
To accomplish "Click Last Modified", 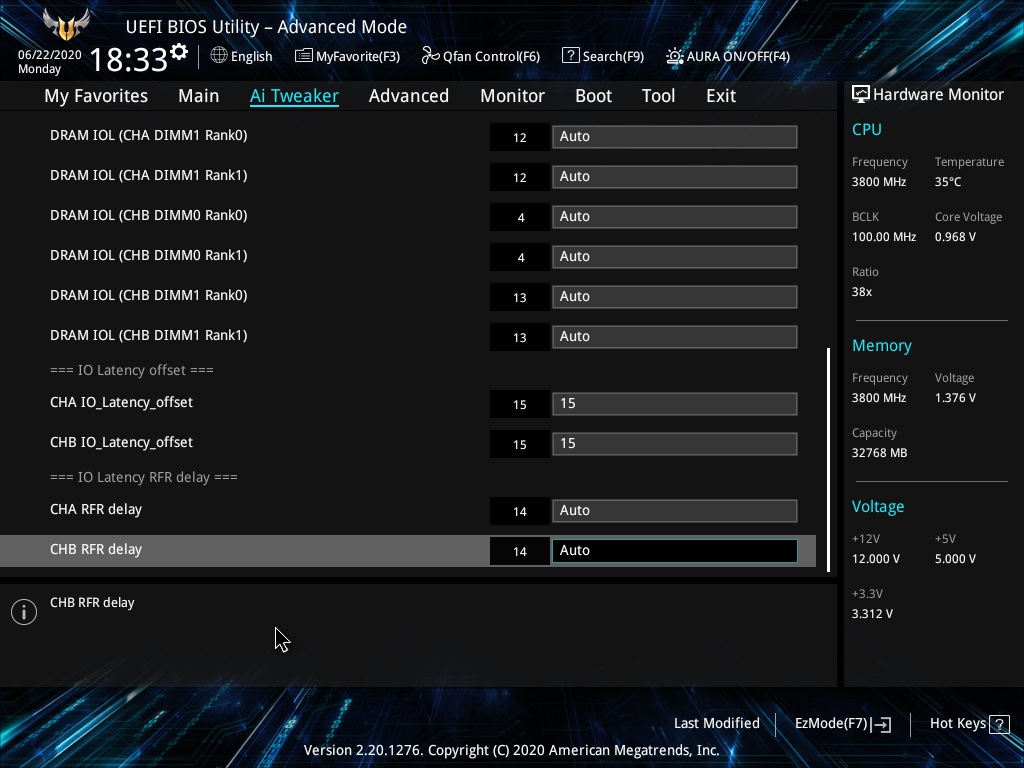I will [x=716, y=724].
